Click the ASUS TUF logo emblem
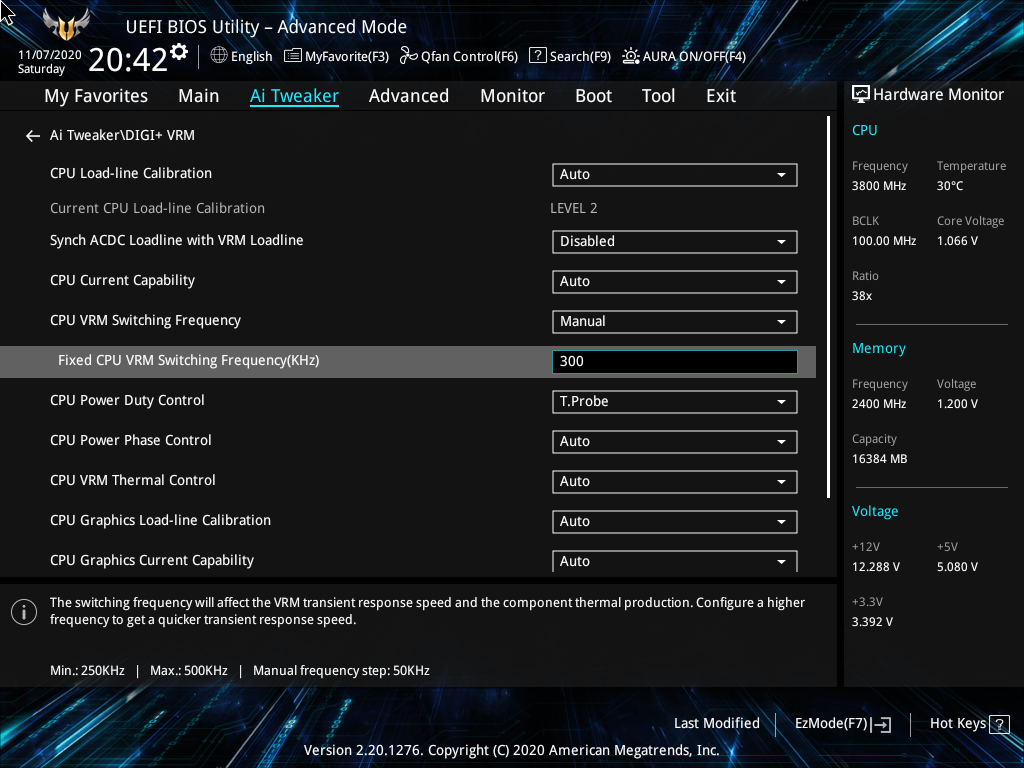The height and width of the screenshot is (768, 1024). coord(65,25)
